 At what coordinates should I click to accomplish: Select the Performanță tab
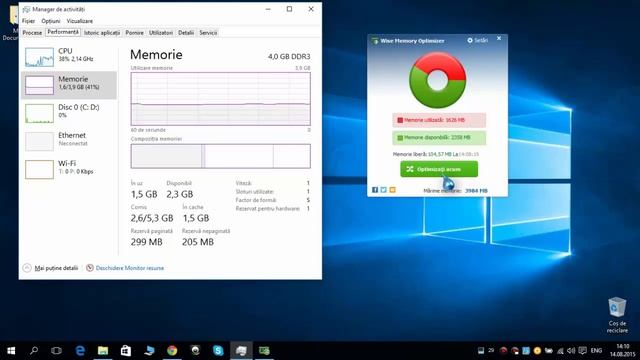(63, 32)
